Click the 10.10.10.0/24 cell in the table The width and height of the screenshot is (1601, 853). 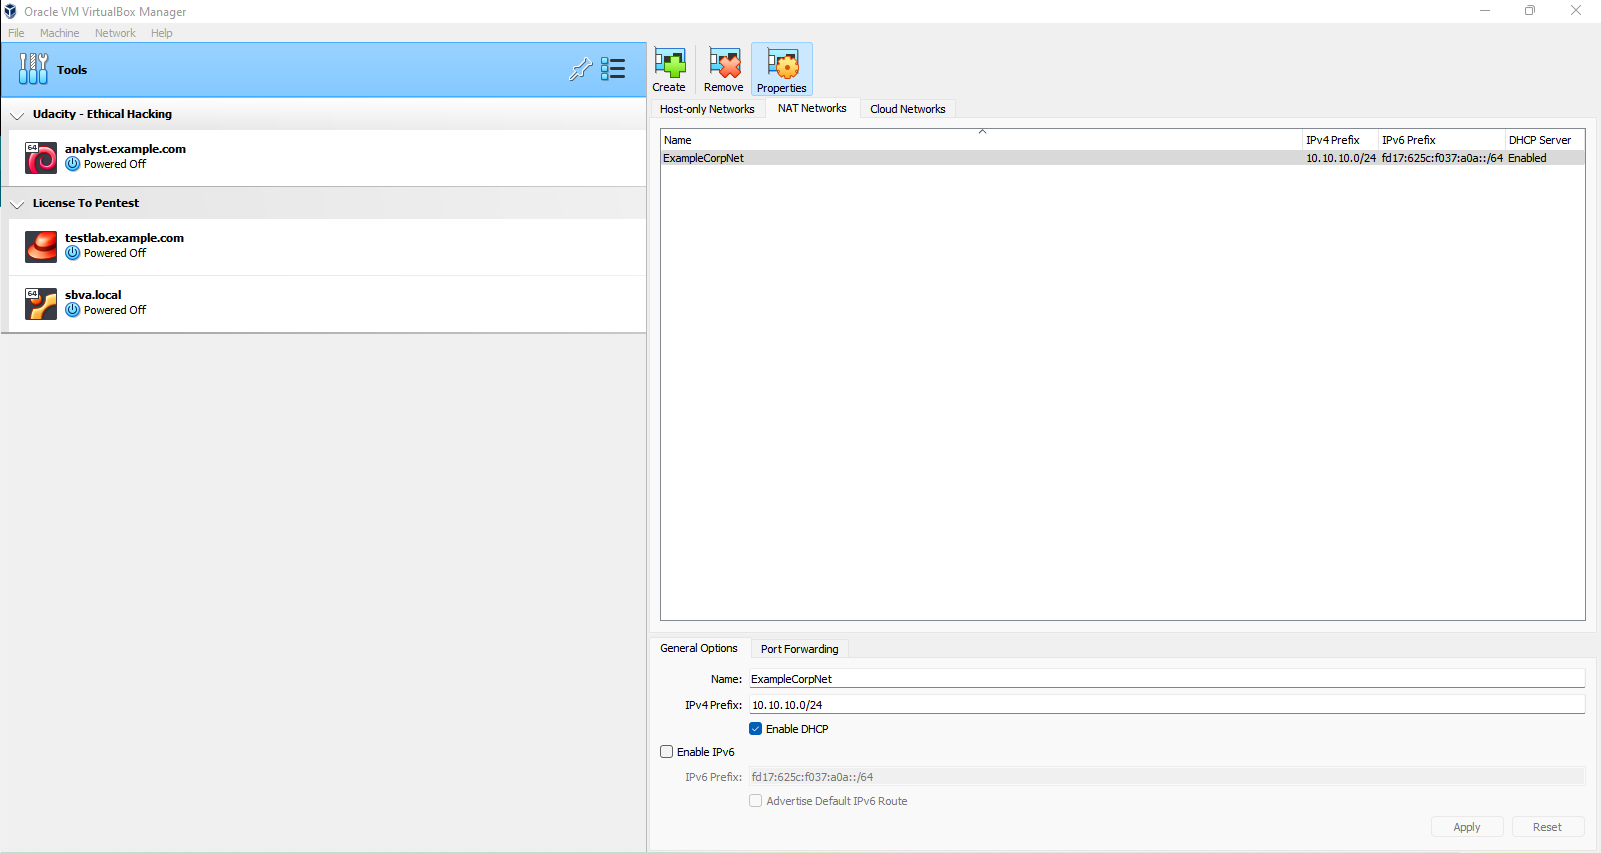(1341, 158)
